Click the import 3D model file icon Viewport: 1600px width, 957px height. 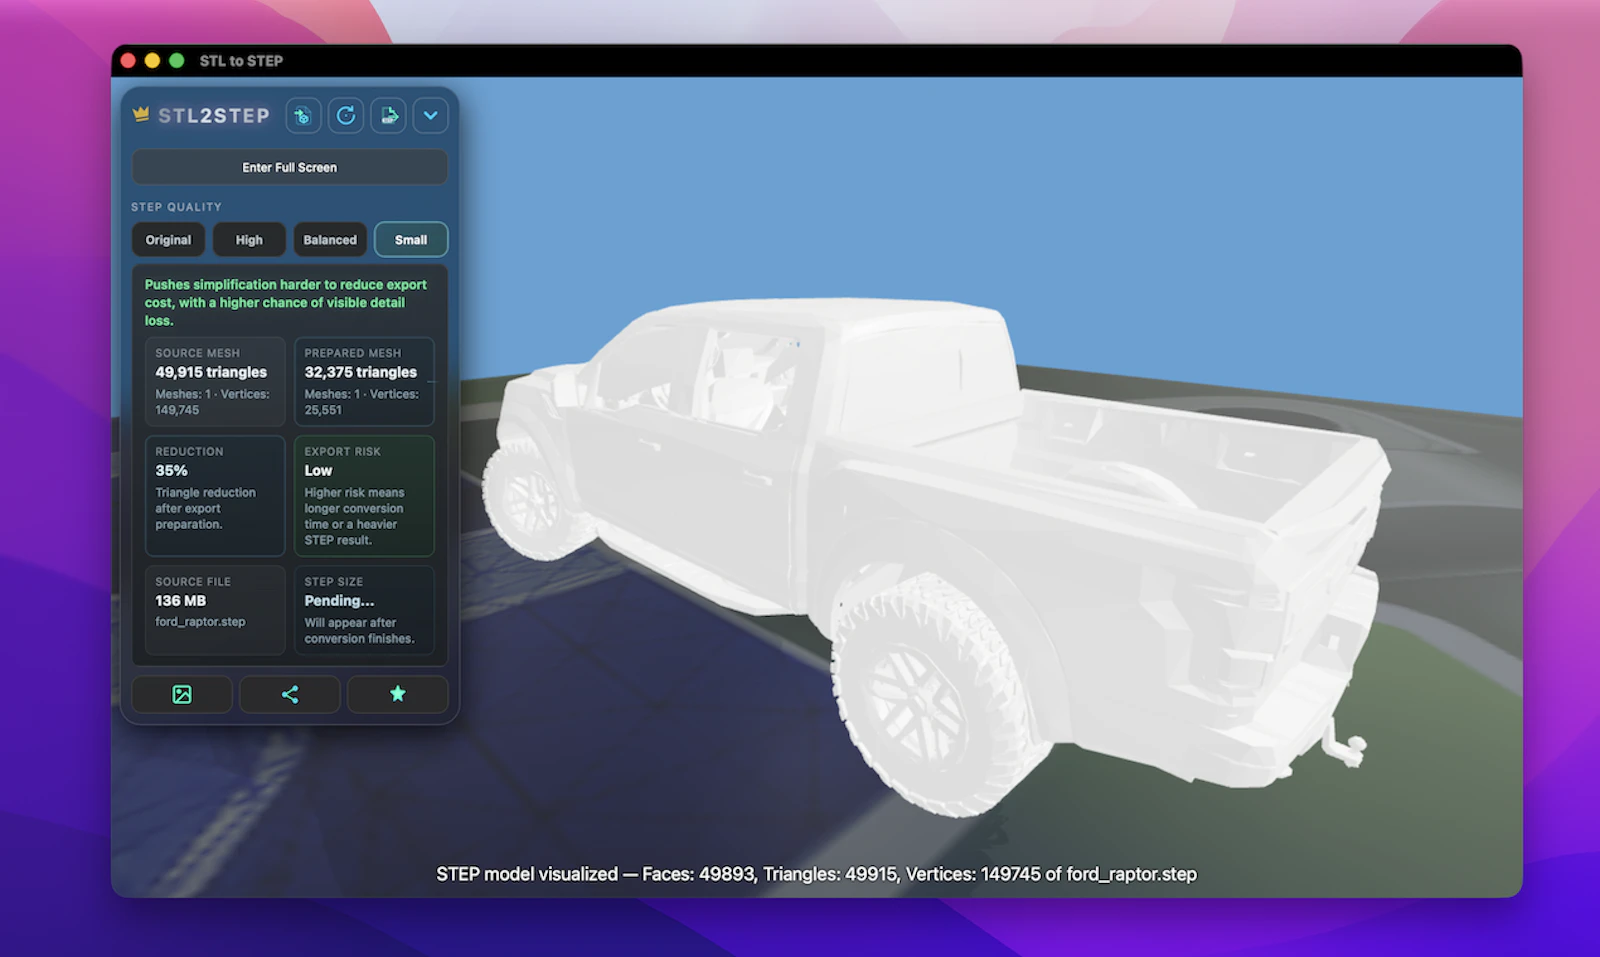[x=303, y=116]
